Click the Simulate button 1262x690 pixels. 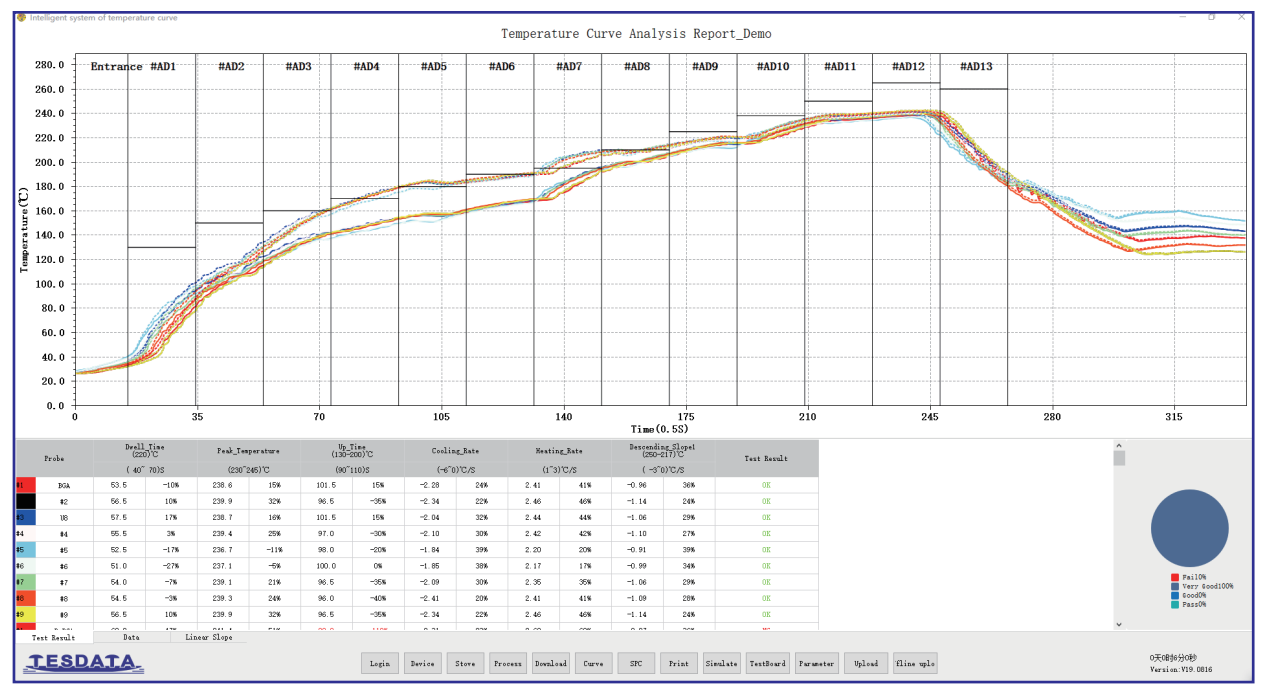(721, 663)
